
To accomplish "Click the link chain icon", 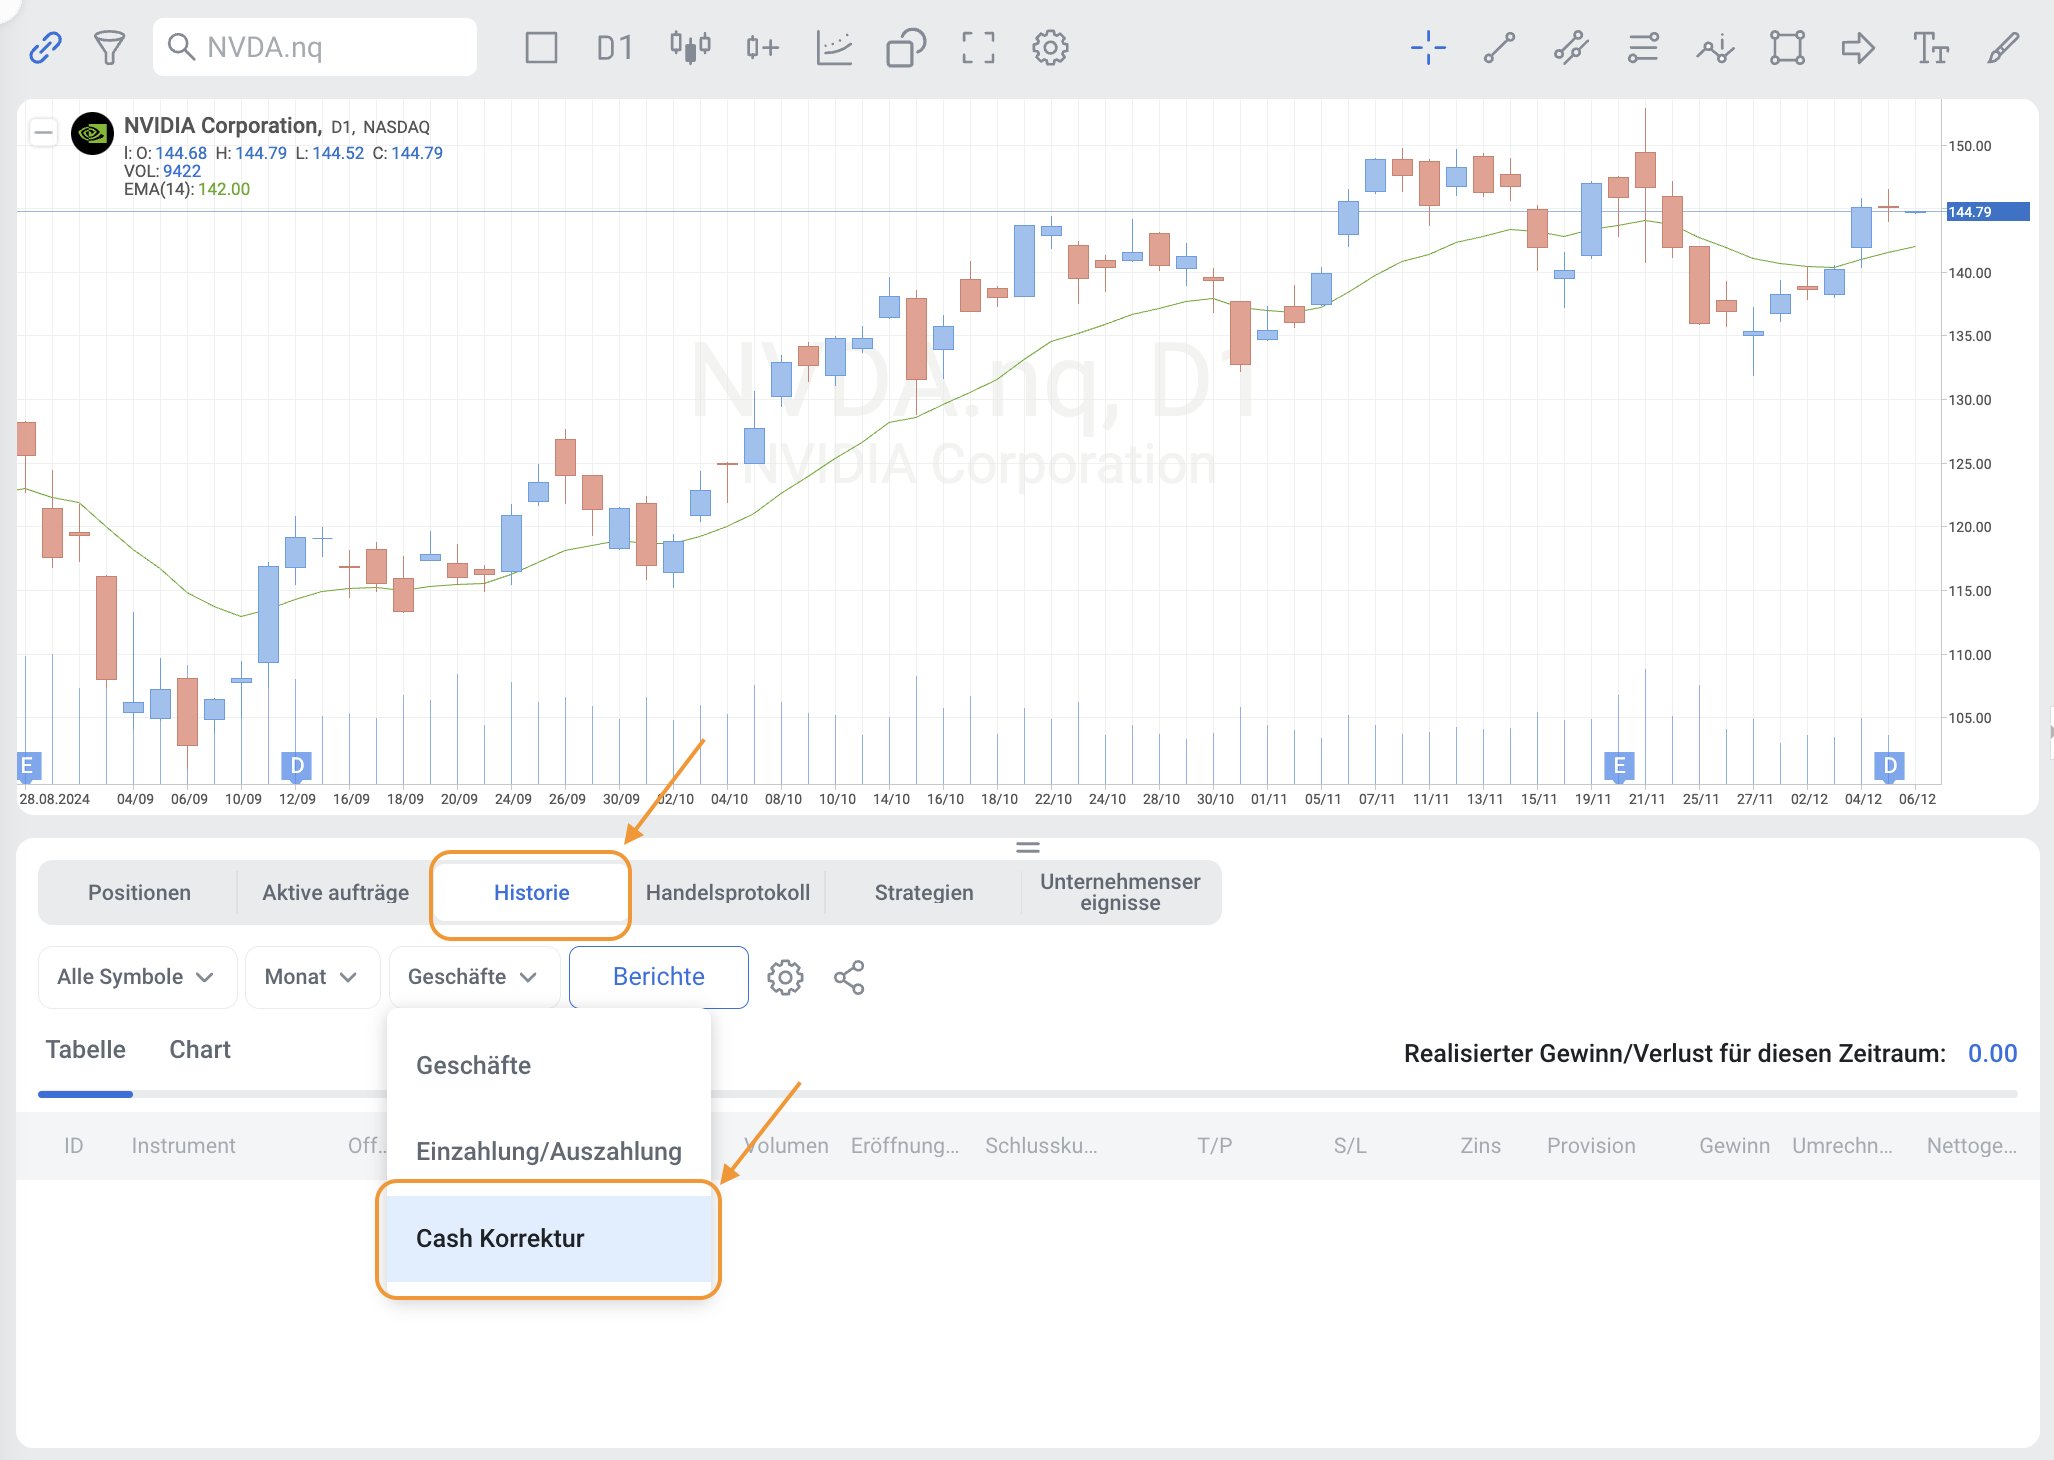I will pos(45,47).
